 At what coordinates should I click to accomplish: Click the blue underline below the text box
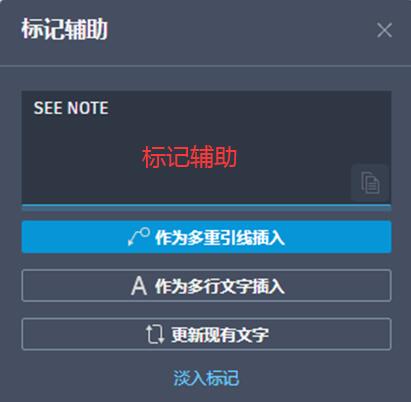(206, 207)
